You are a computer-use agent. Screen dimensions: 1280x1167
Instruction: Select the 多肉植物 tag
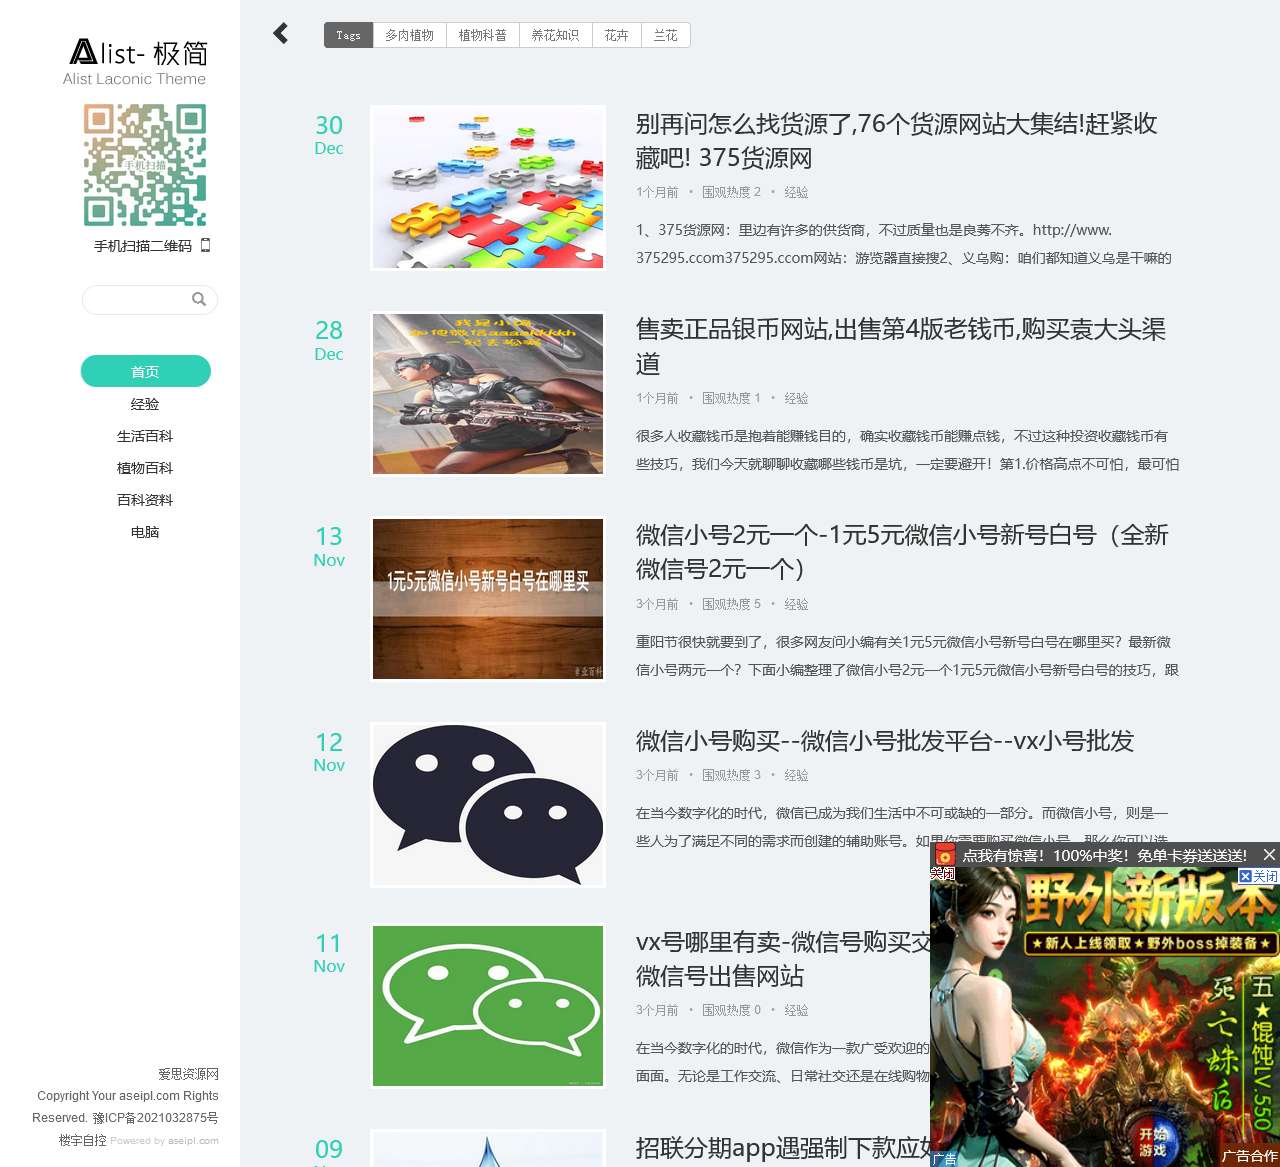click(409, 35)
